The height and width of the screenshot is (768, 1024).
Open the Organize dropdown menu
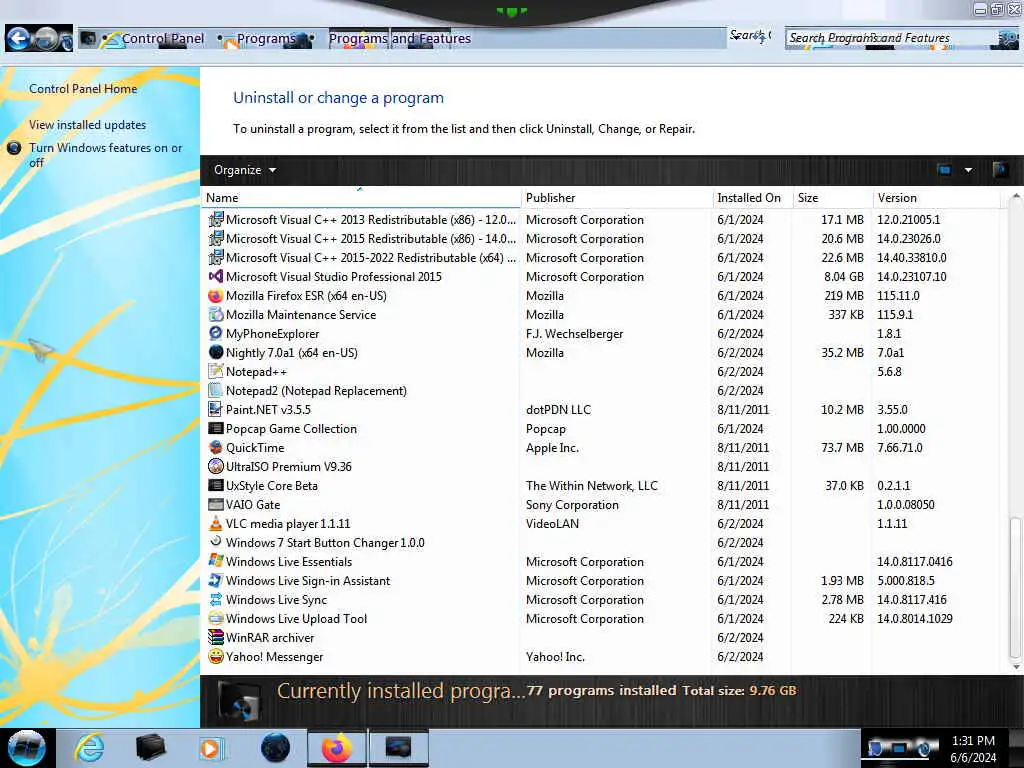[245, 170]
